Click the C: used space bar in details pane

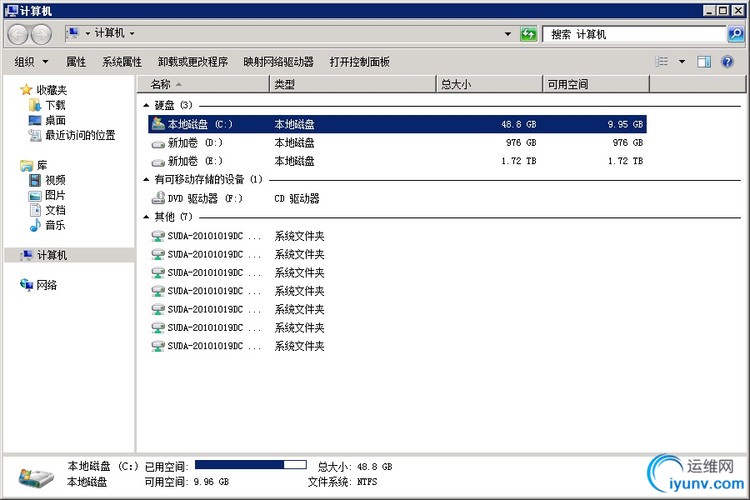pos(251,465)
